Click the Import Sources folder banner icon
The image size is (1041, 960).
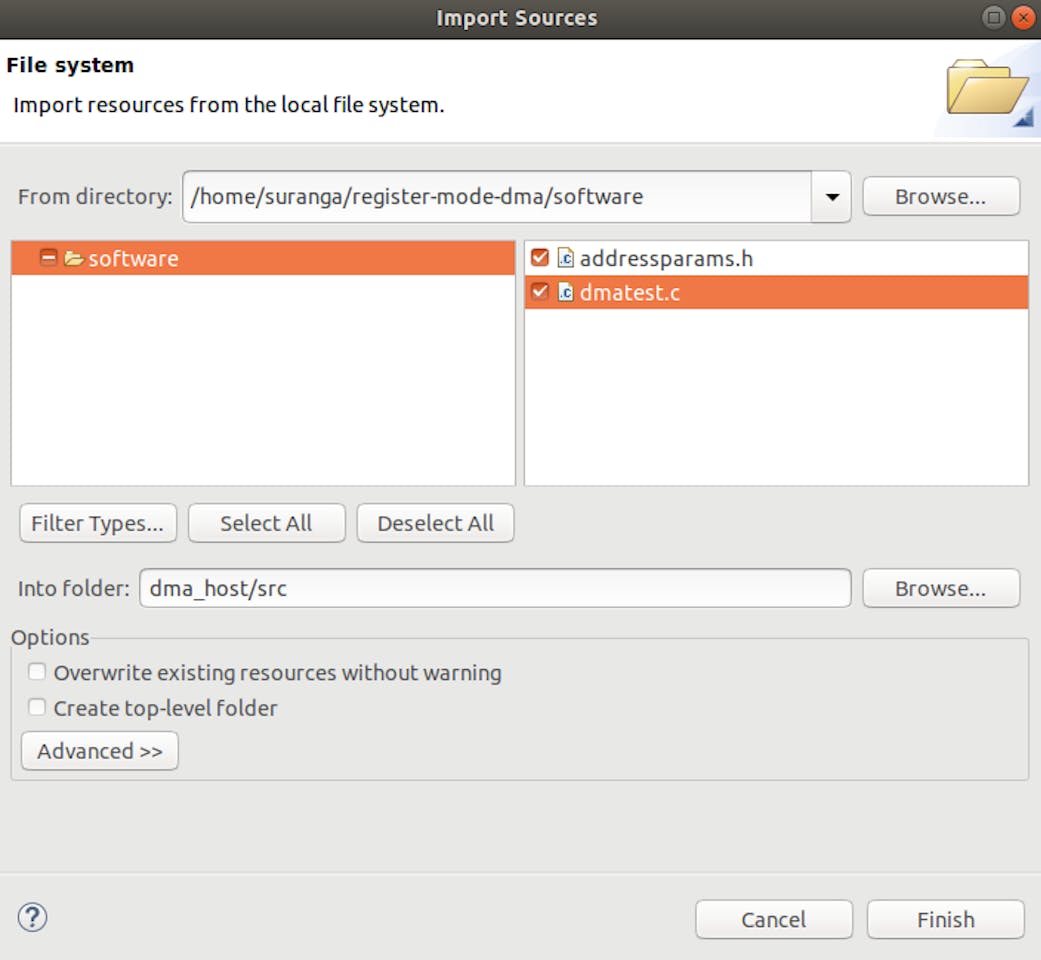click(984, 88)
